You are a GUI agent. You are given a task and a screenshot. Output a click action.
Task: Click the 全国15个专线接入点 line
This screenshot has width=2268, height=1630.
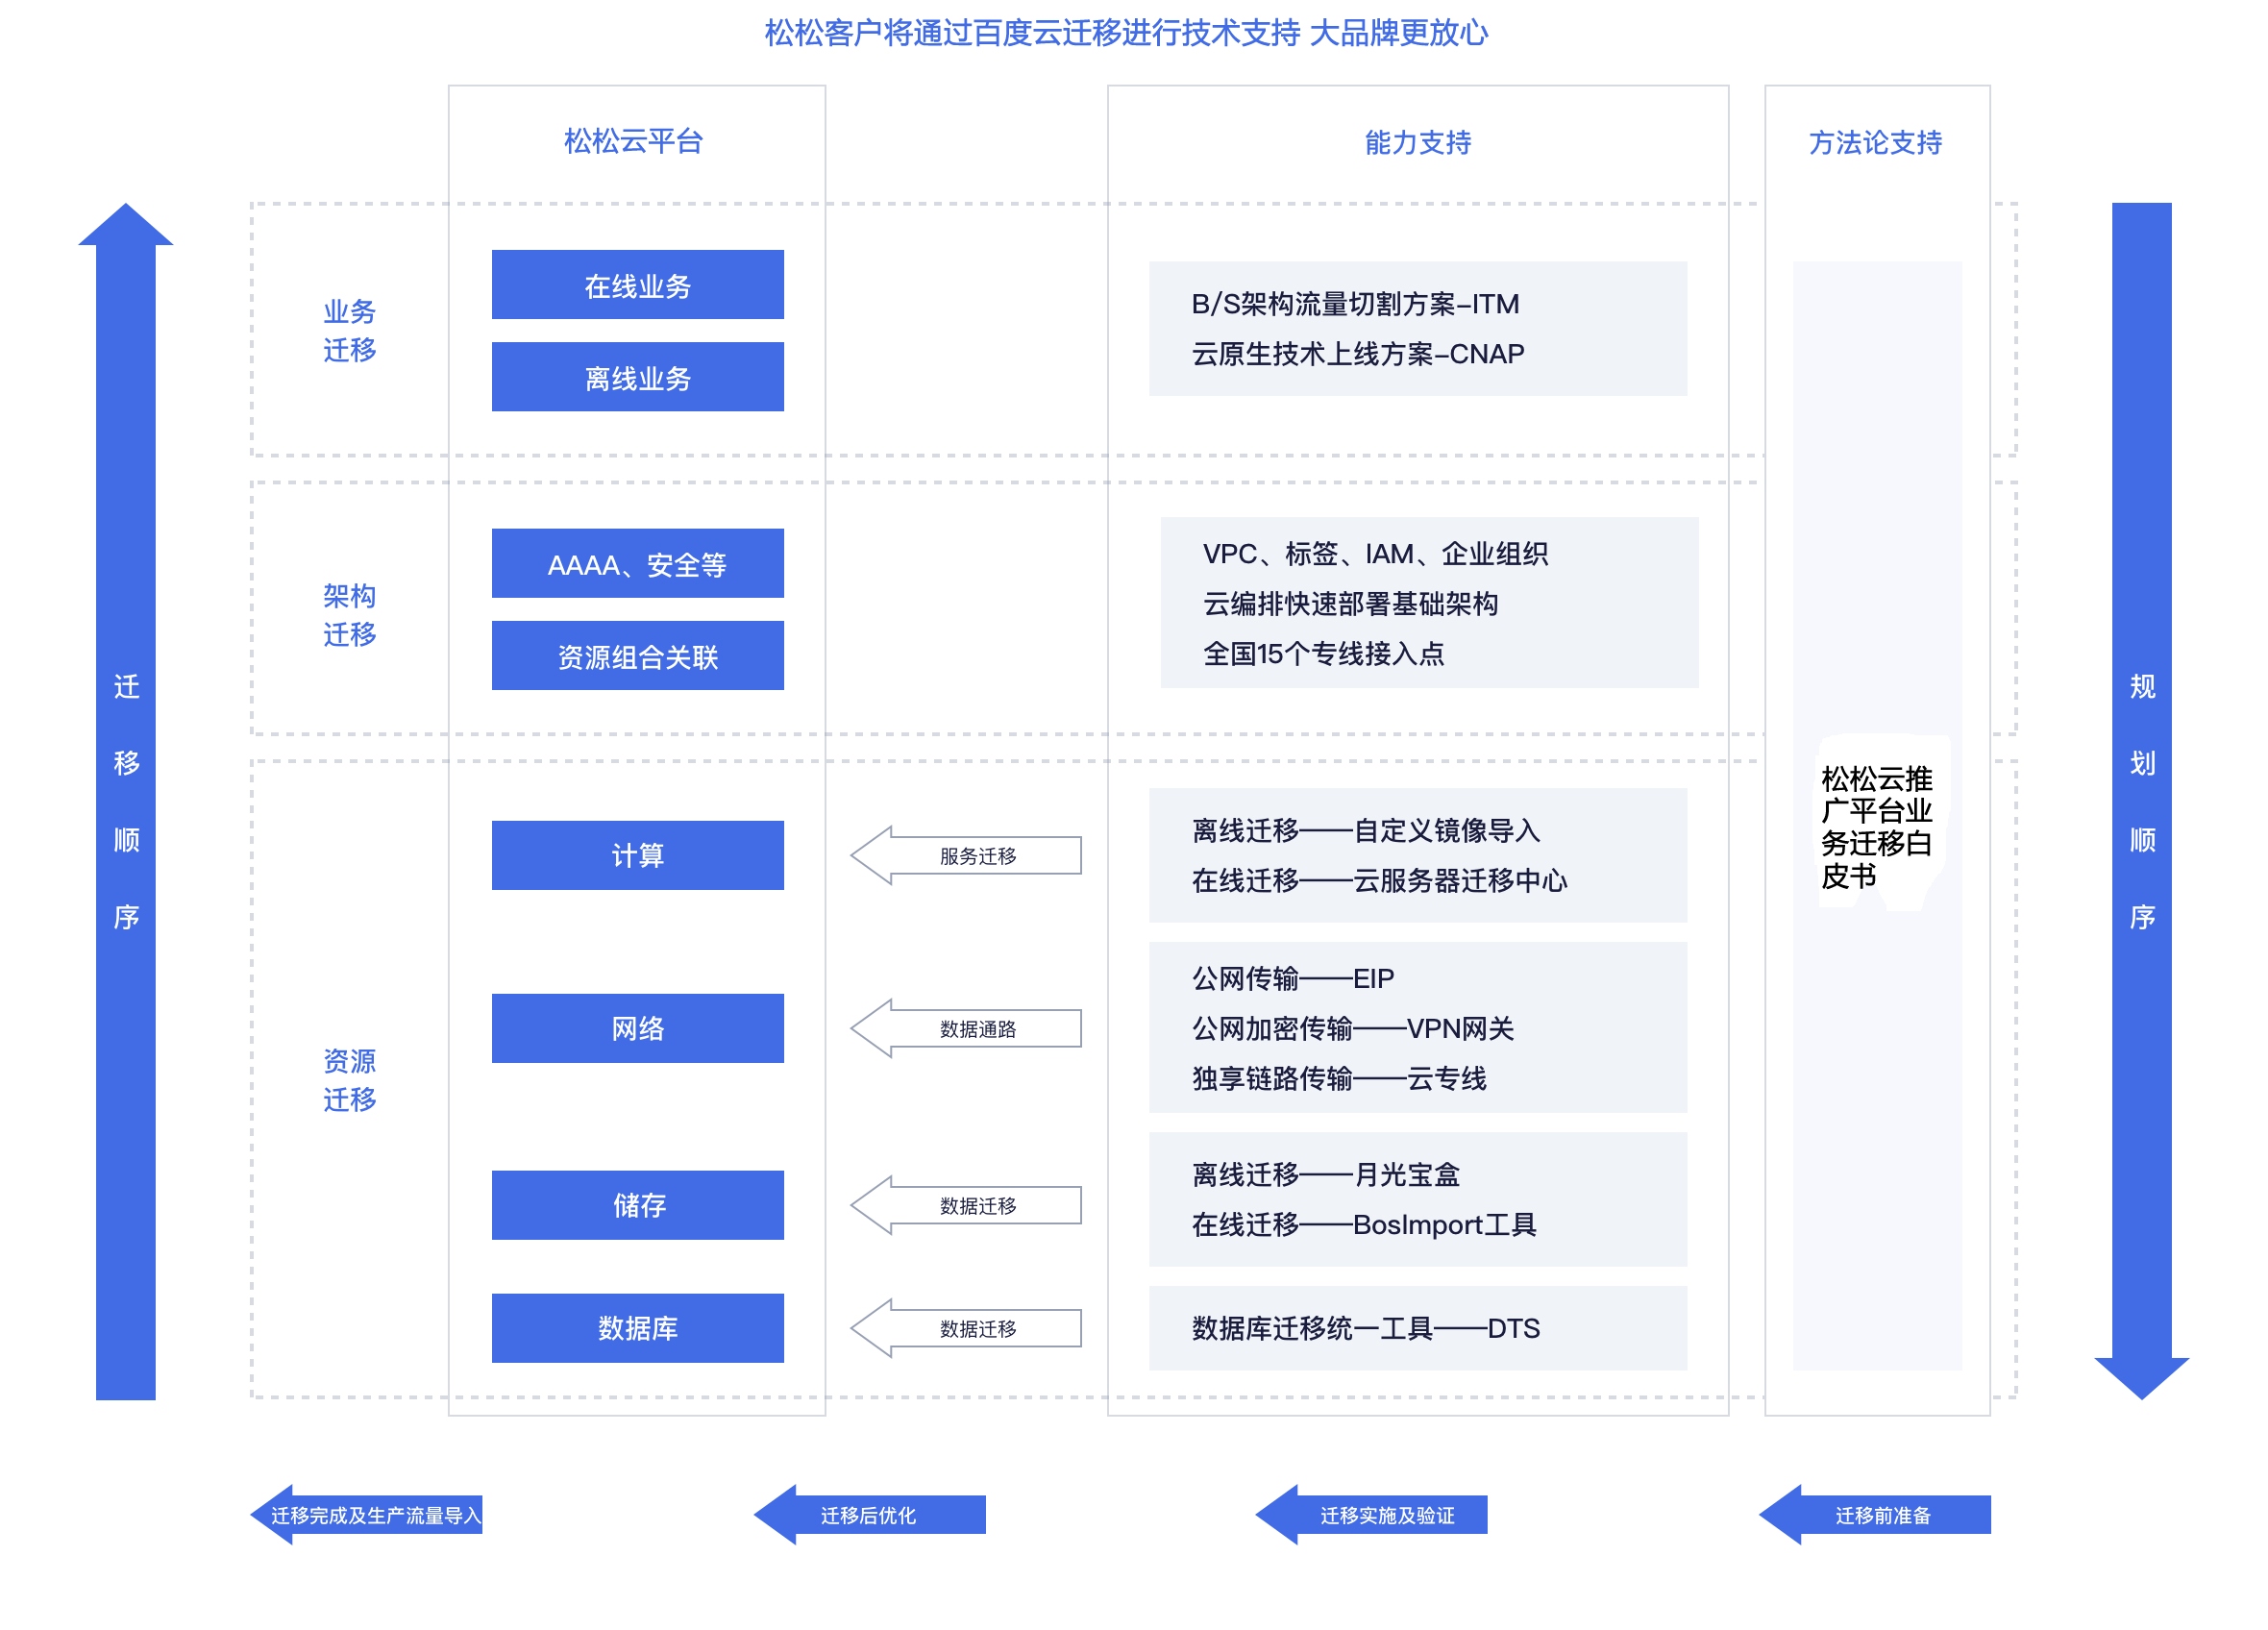coord(1323,654)
